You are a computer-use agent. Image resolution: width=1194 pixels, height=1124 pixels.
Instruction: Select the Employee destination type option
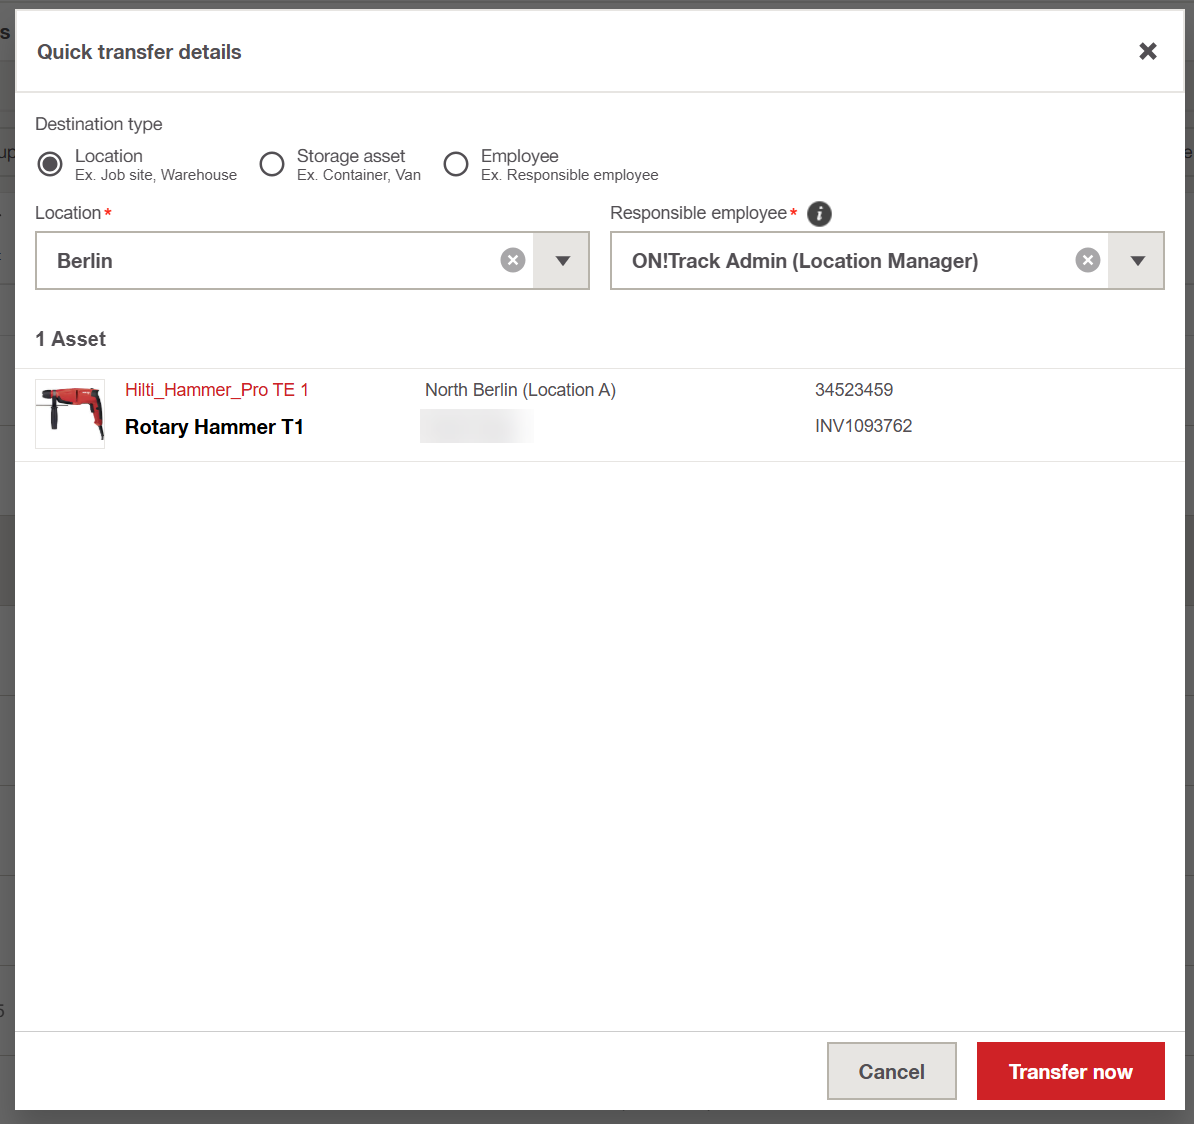456,164
